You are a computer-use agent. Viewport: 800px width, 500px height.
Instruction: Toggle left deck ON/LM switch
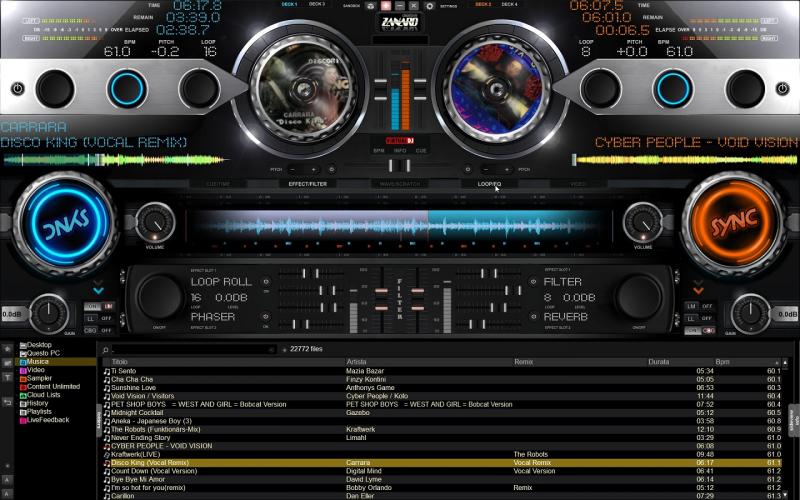click(x=99, y=307)
